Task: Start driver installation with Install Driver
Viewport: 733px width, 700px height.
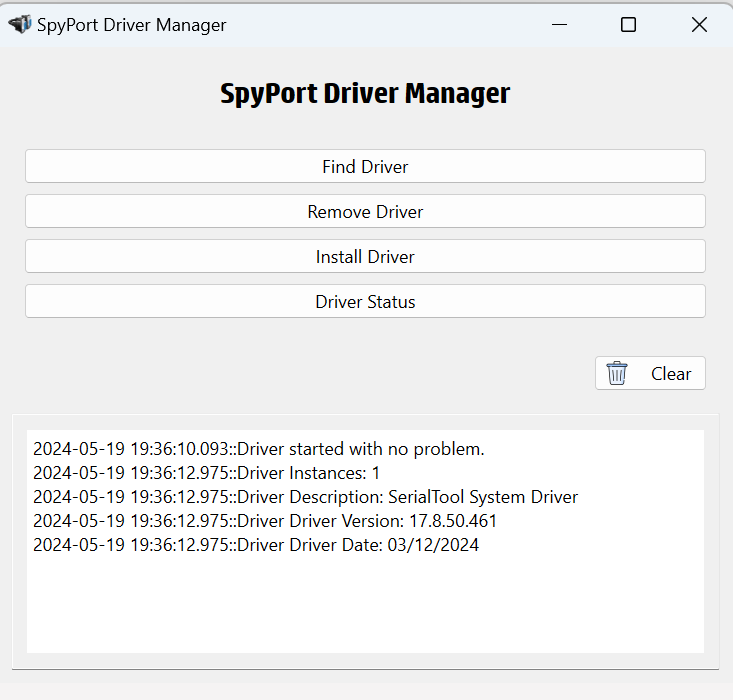Action: 365,256
